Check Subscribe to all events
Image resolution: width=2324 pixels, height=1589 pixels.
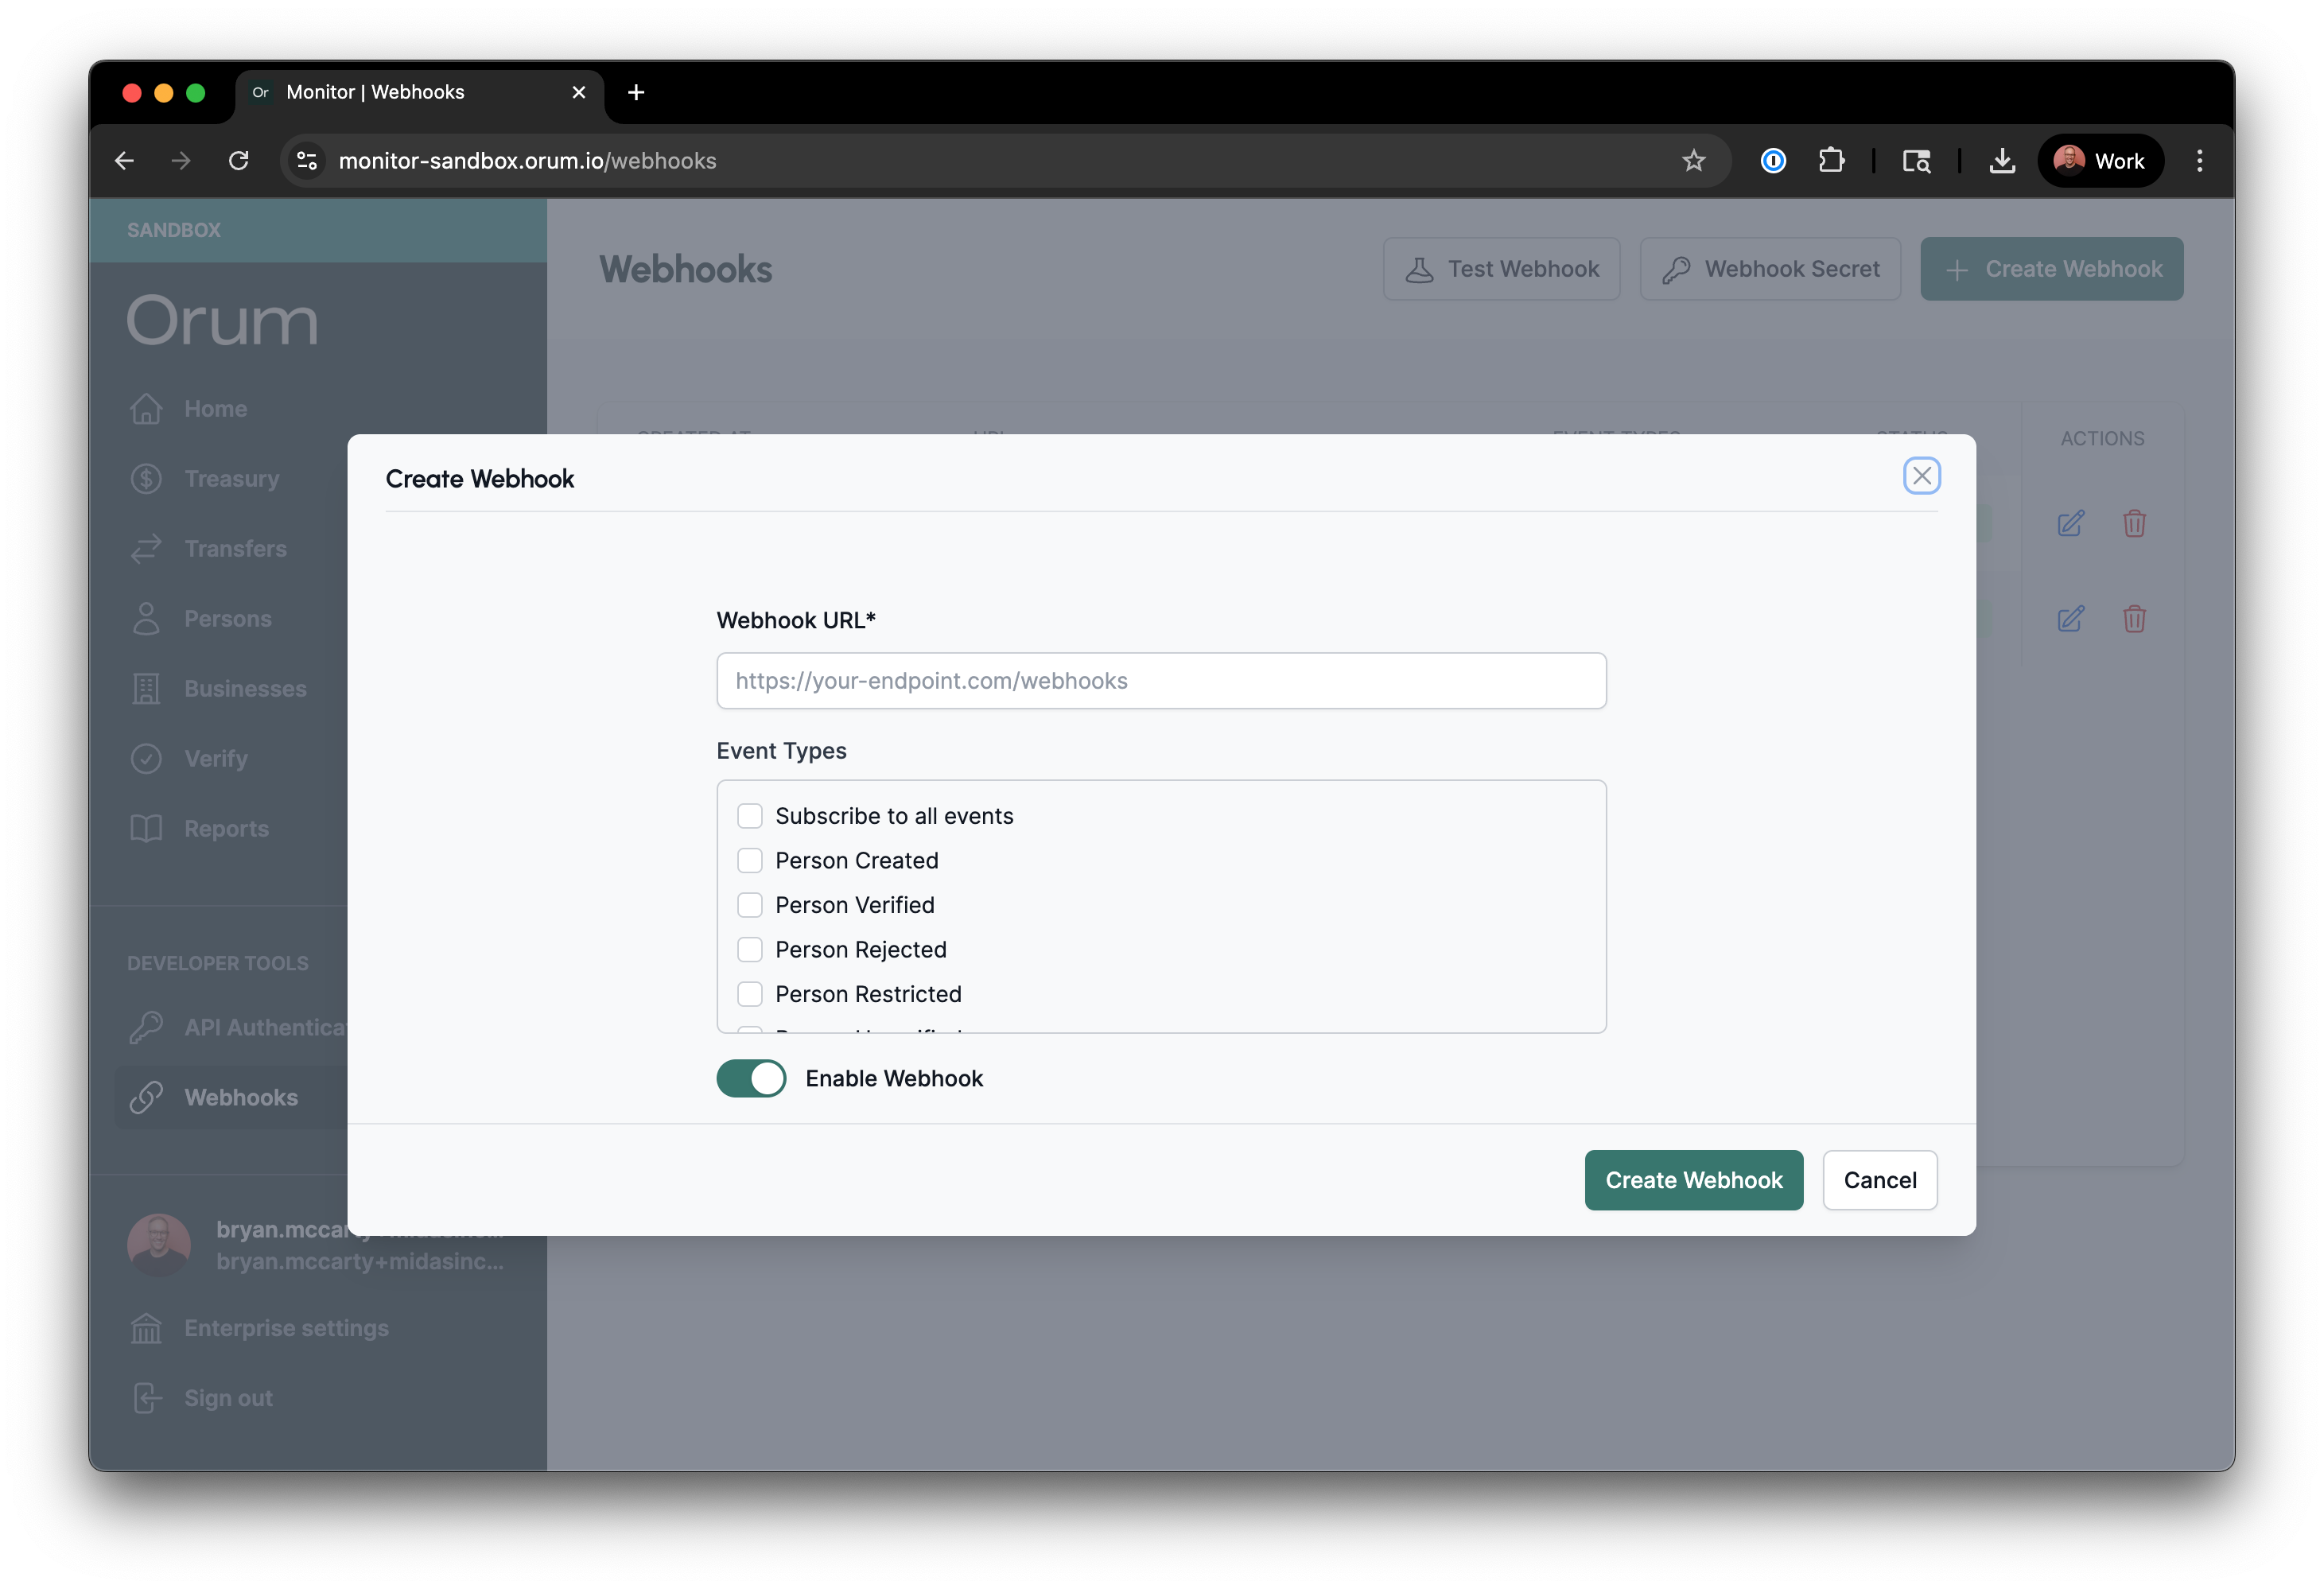(750, 816)
